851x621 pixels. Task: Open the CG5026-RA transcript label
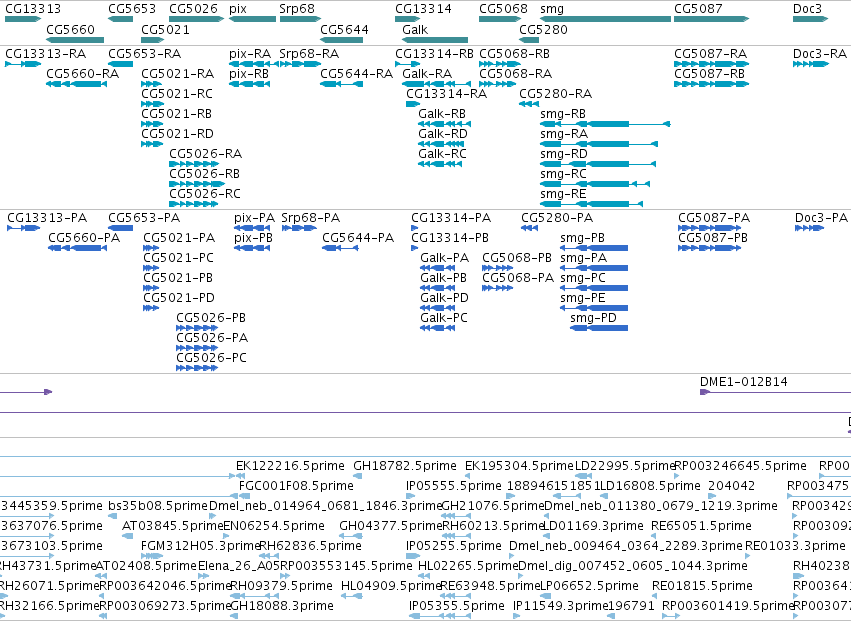click(206, 154)
